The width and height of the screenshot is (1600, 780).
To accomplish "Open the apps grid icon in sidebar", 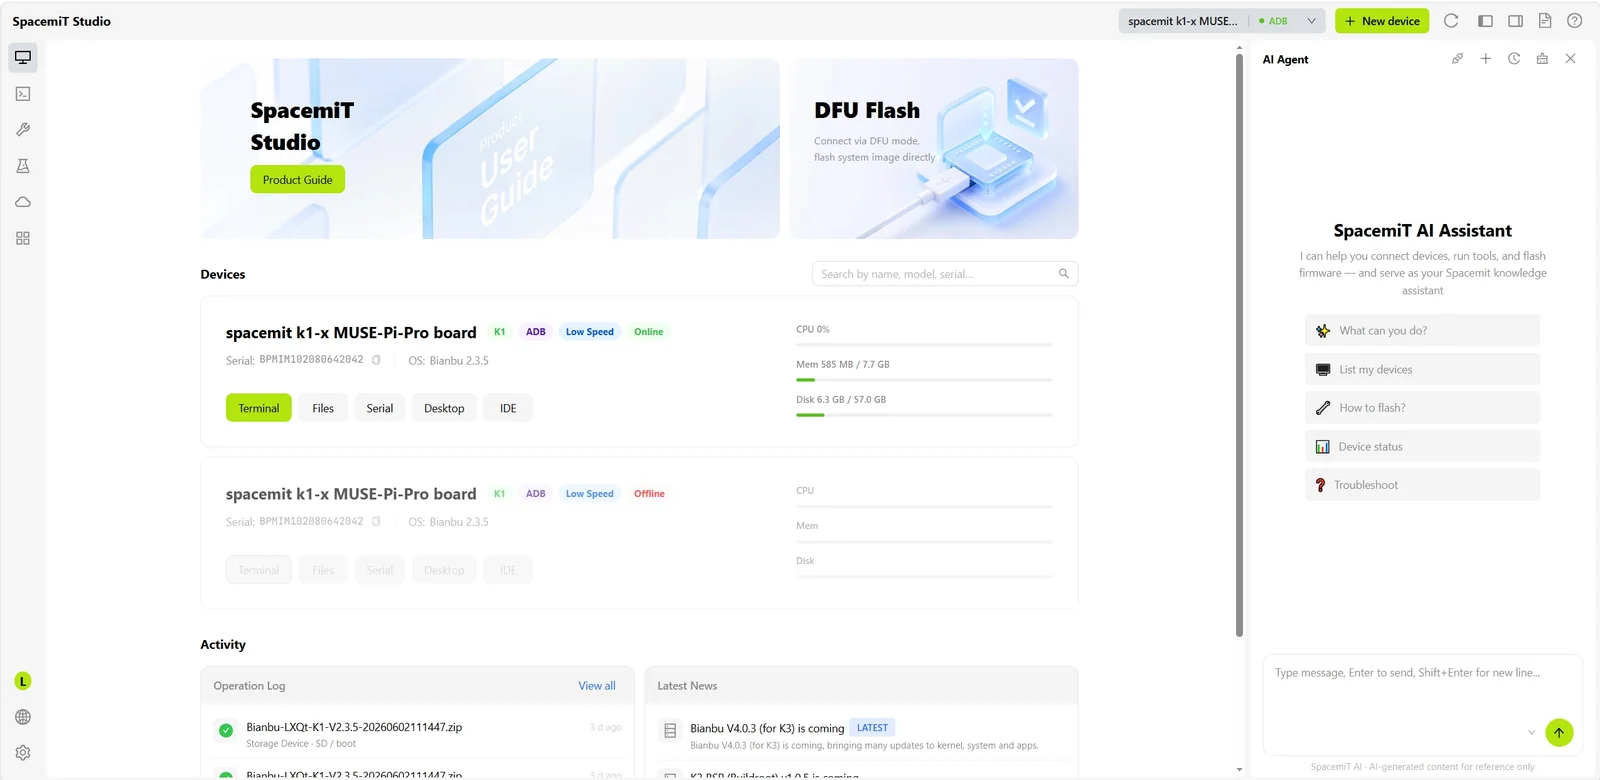I will [x=23, y=238].
